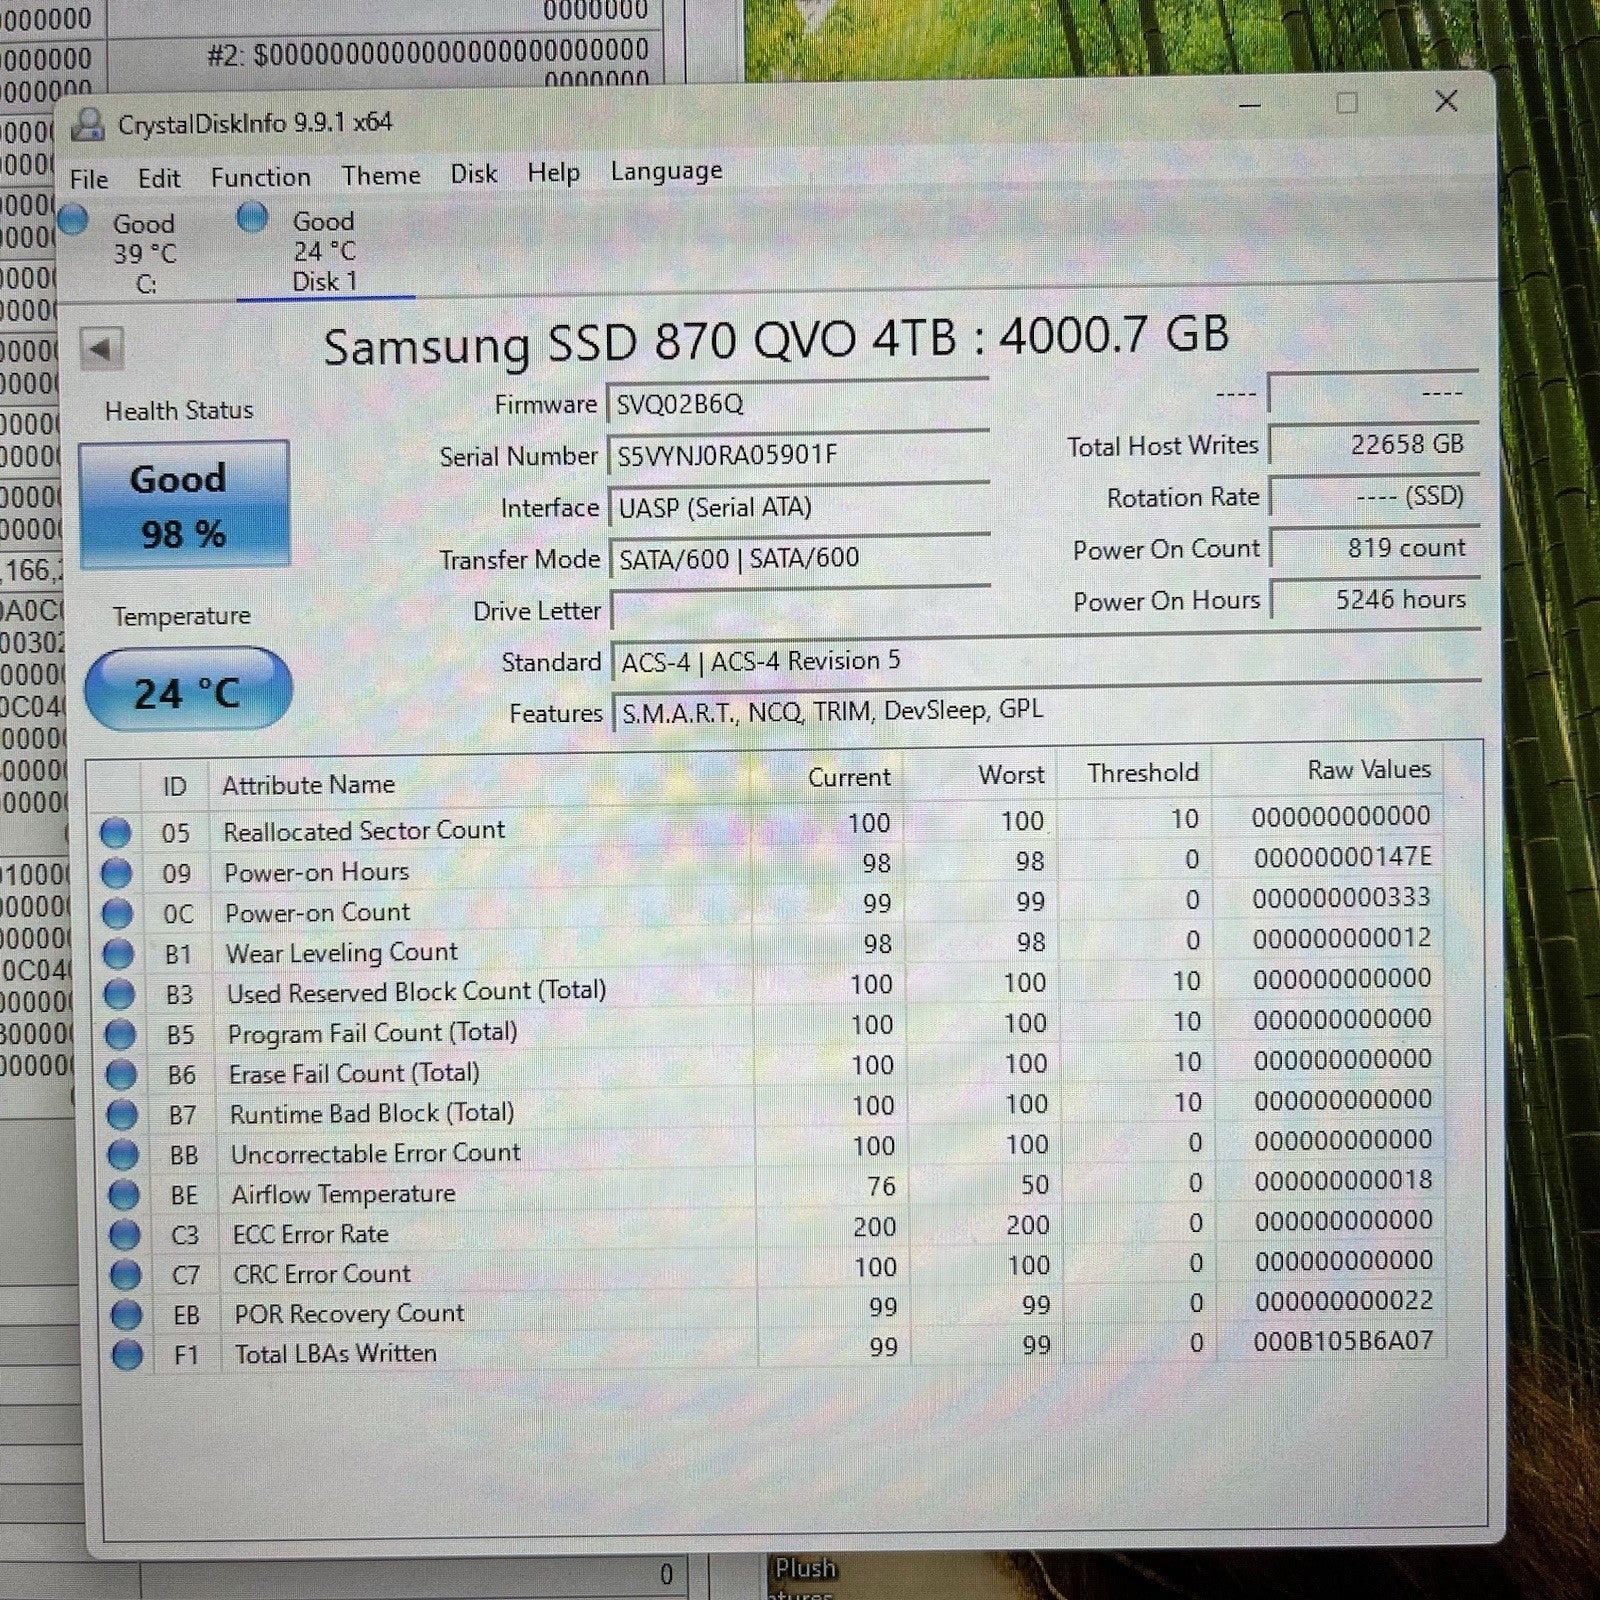Click the Interface value field
1600x1600 pixels.
799,507
